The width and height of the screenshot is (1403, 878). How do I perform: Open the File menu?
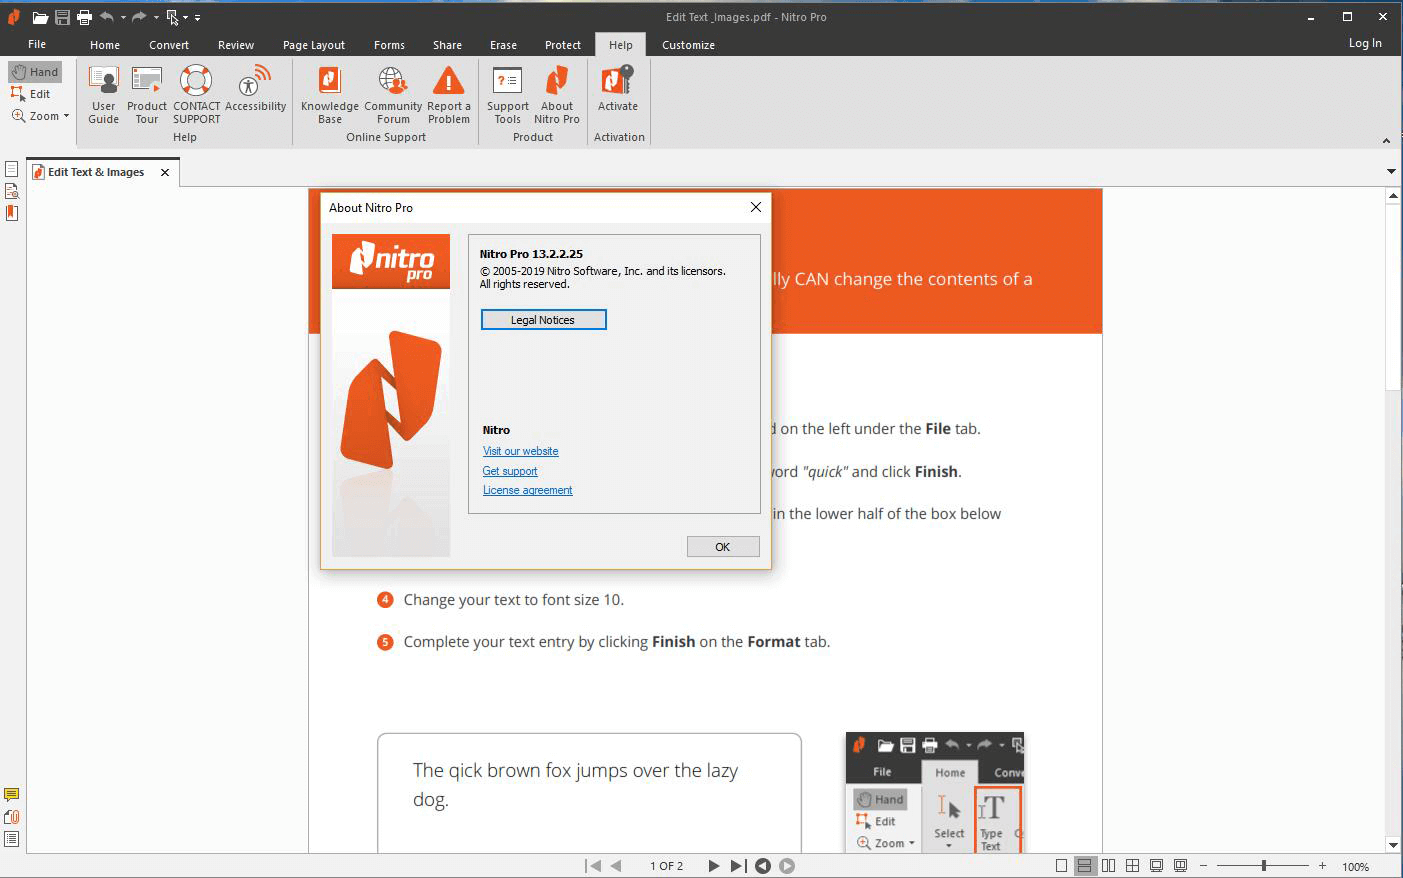37,44
